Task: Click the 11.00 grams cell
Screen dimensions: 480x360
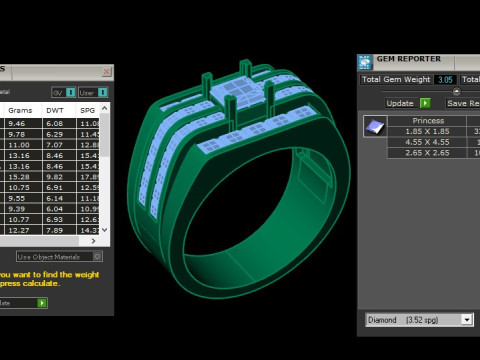Action: click(x=23, y=145)
